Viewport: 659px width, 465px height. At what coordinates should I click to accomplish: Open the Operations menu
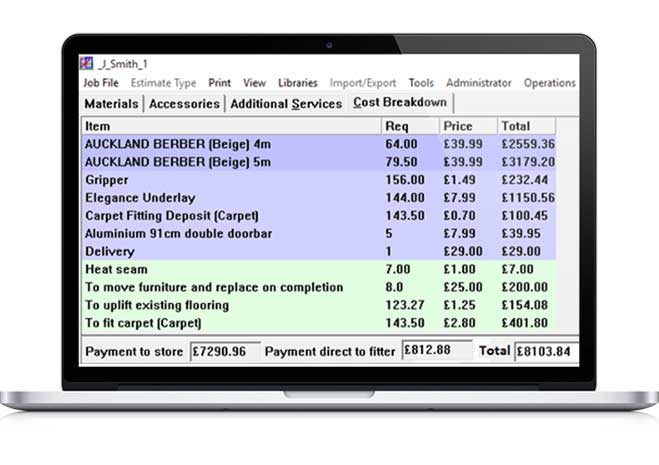(x=549, y=83)
